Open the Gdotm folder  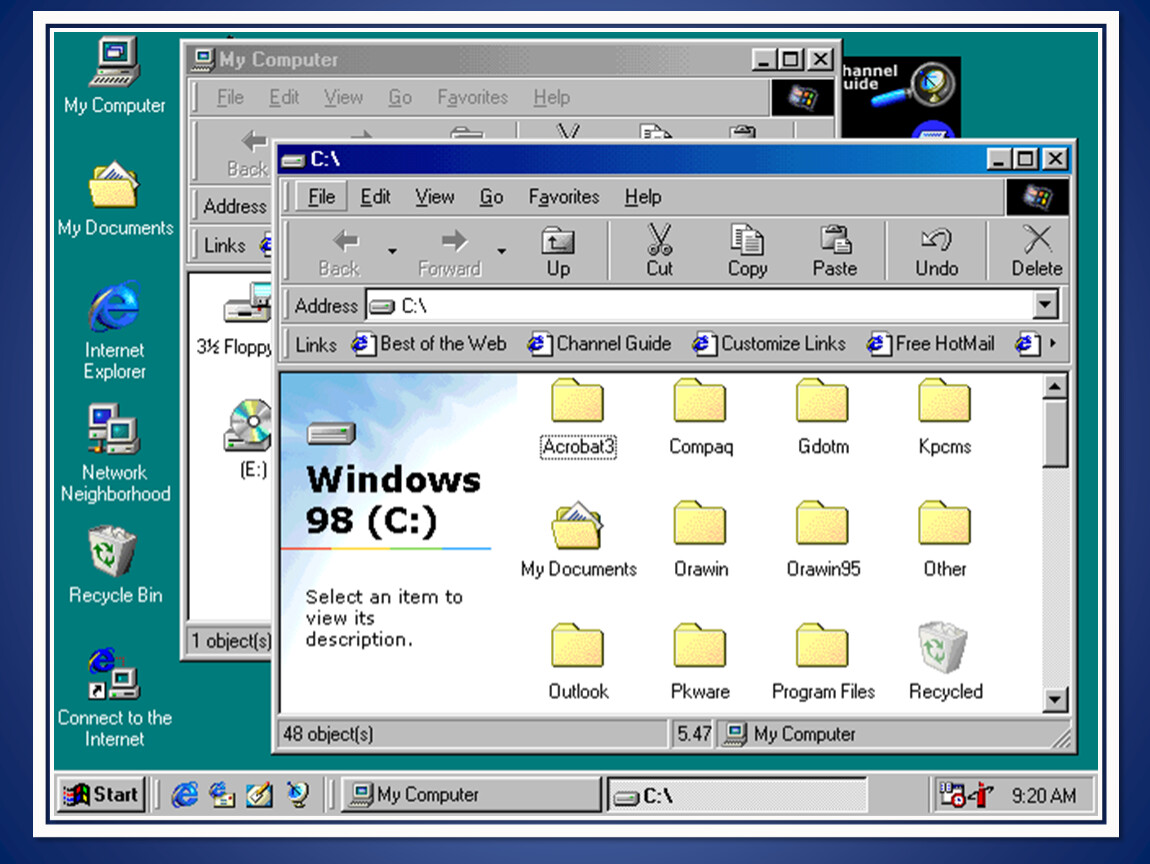823,417
